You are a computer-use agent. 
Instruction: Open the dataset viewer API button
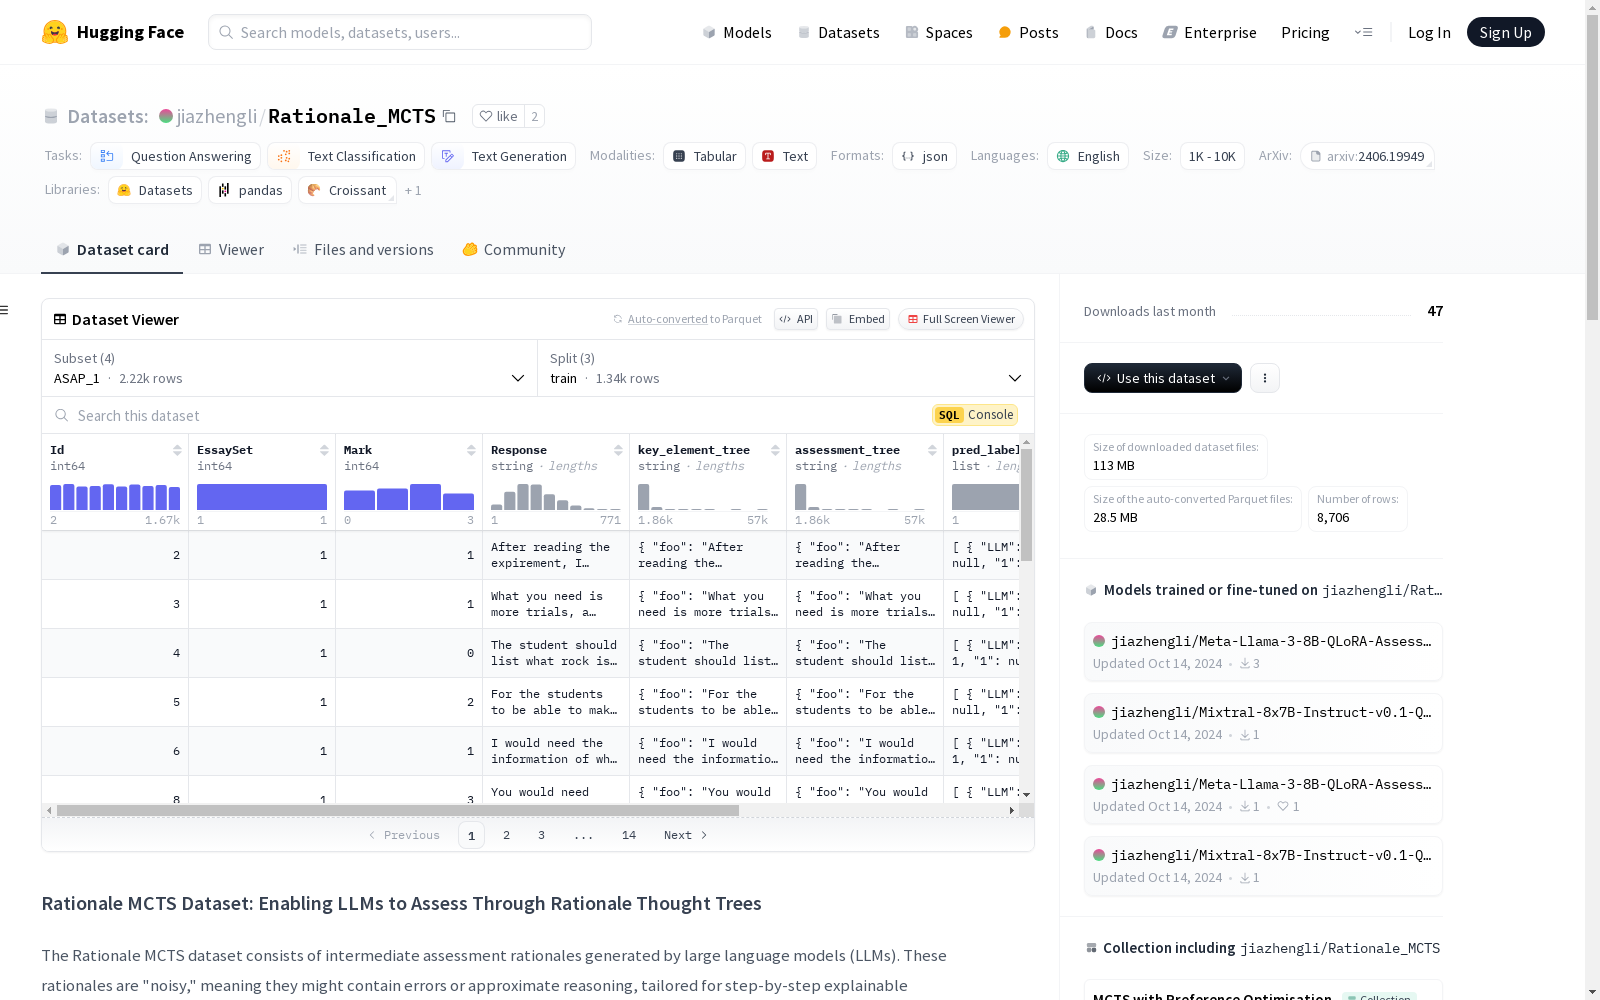click(796, 319)
